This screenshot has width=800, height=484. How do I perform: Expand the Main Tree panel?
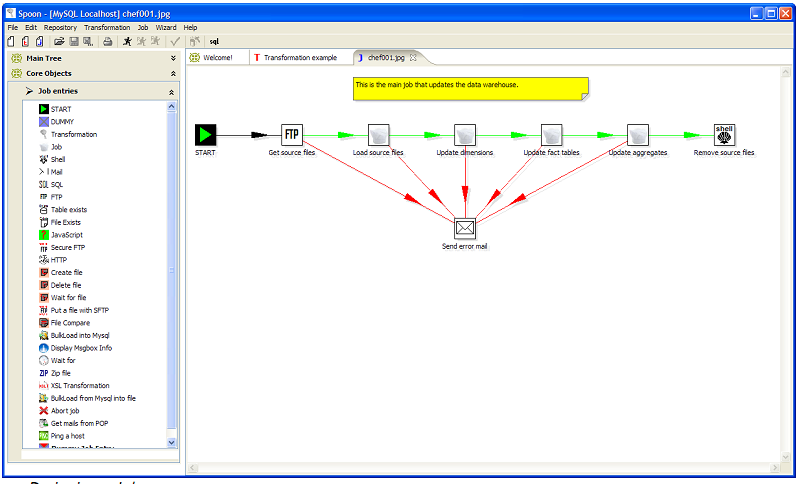pos(172,58)
